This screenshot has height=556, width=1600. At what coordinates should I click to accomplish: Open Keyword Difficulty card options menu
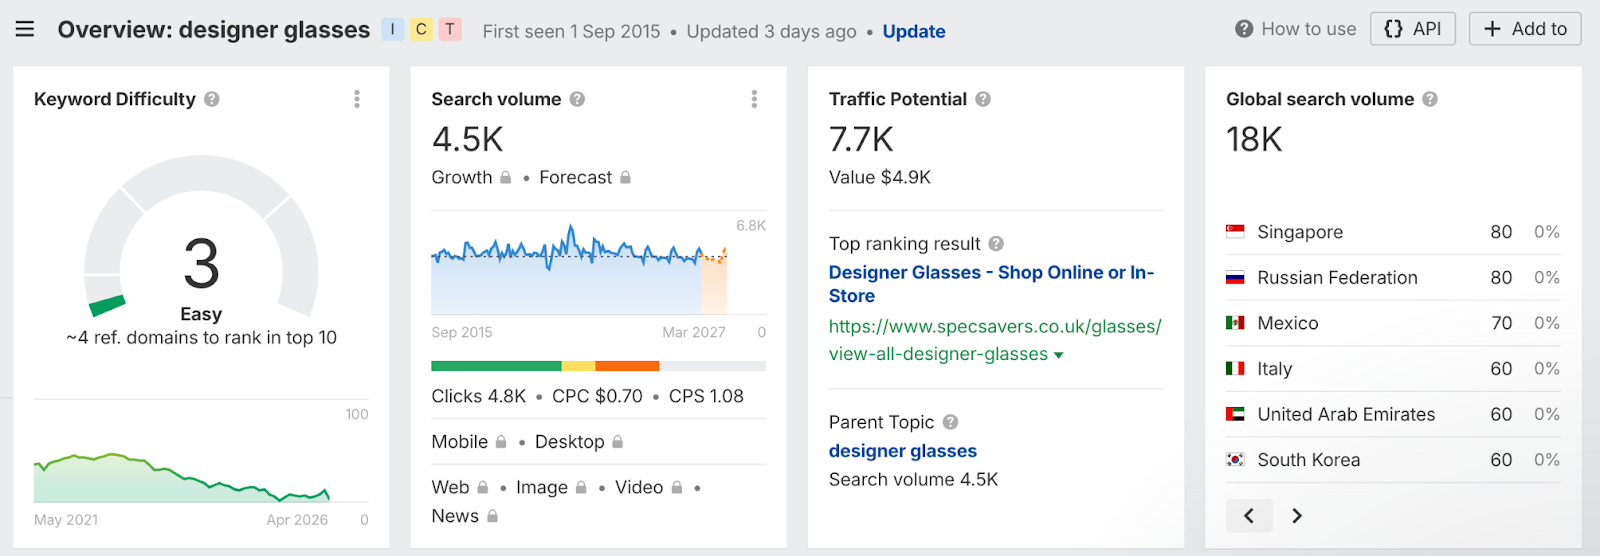click(x=357, y=99)
